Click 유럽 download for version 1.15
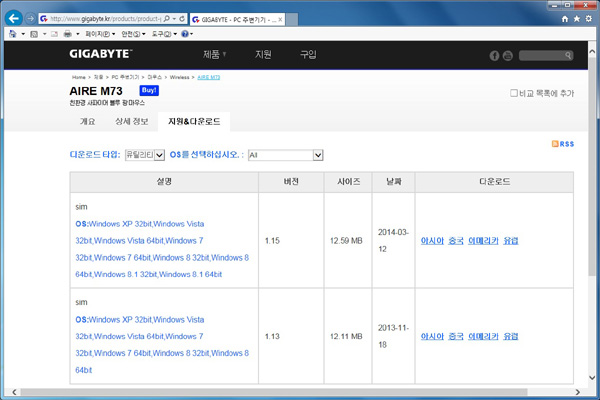This screenshot has height=400, width=600. pyautogui.click(x=510, y=241)
